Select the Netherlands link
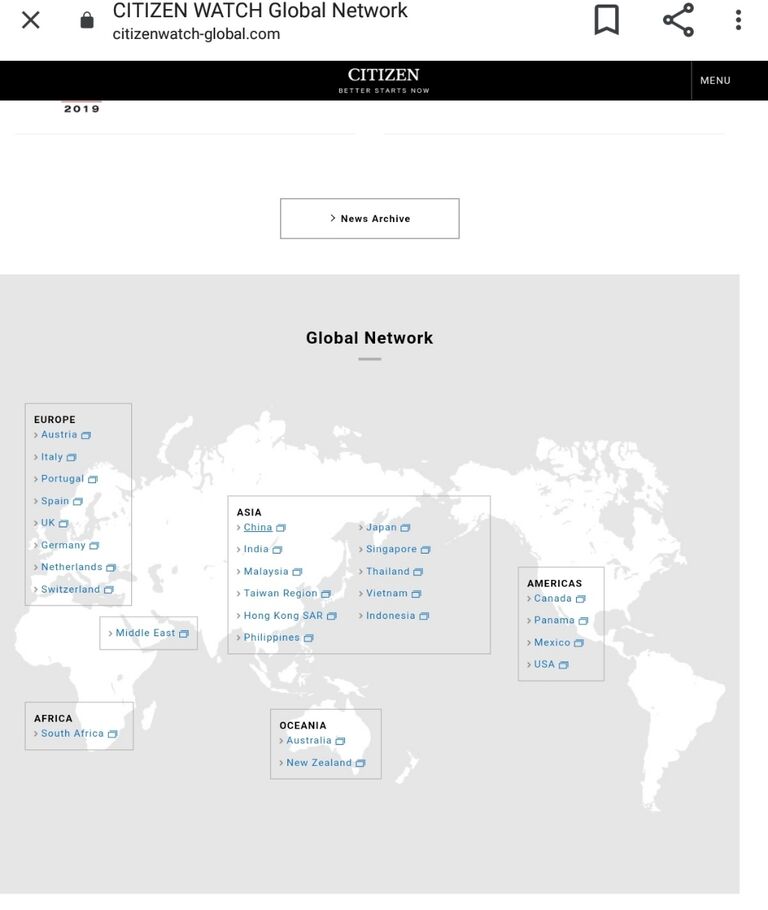 (71, 567)
